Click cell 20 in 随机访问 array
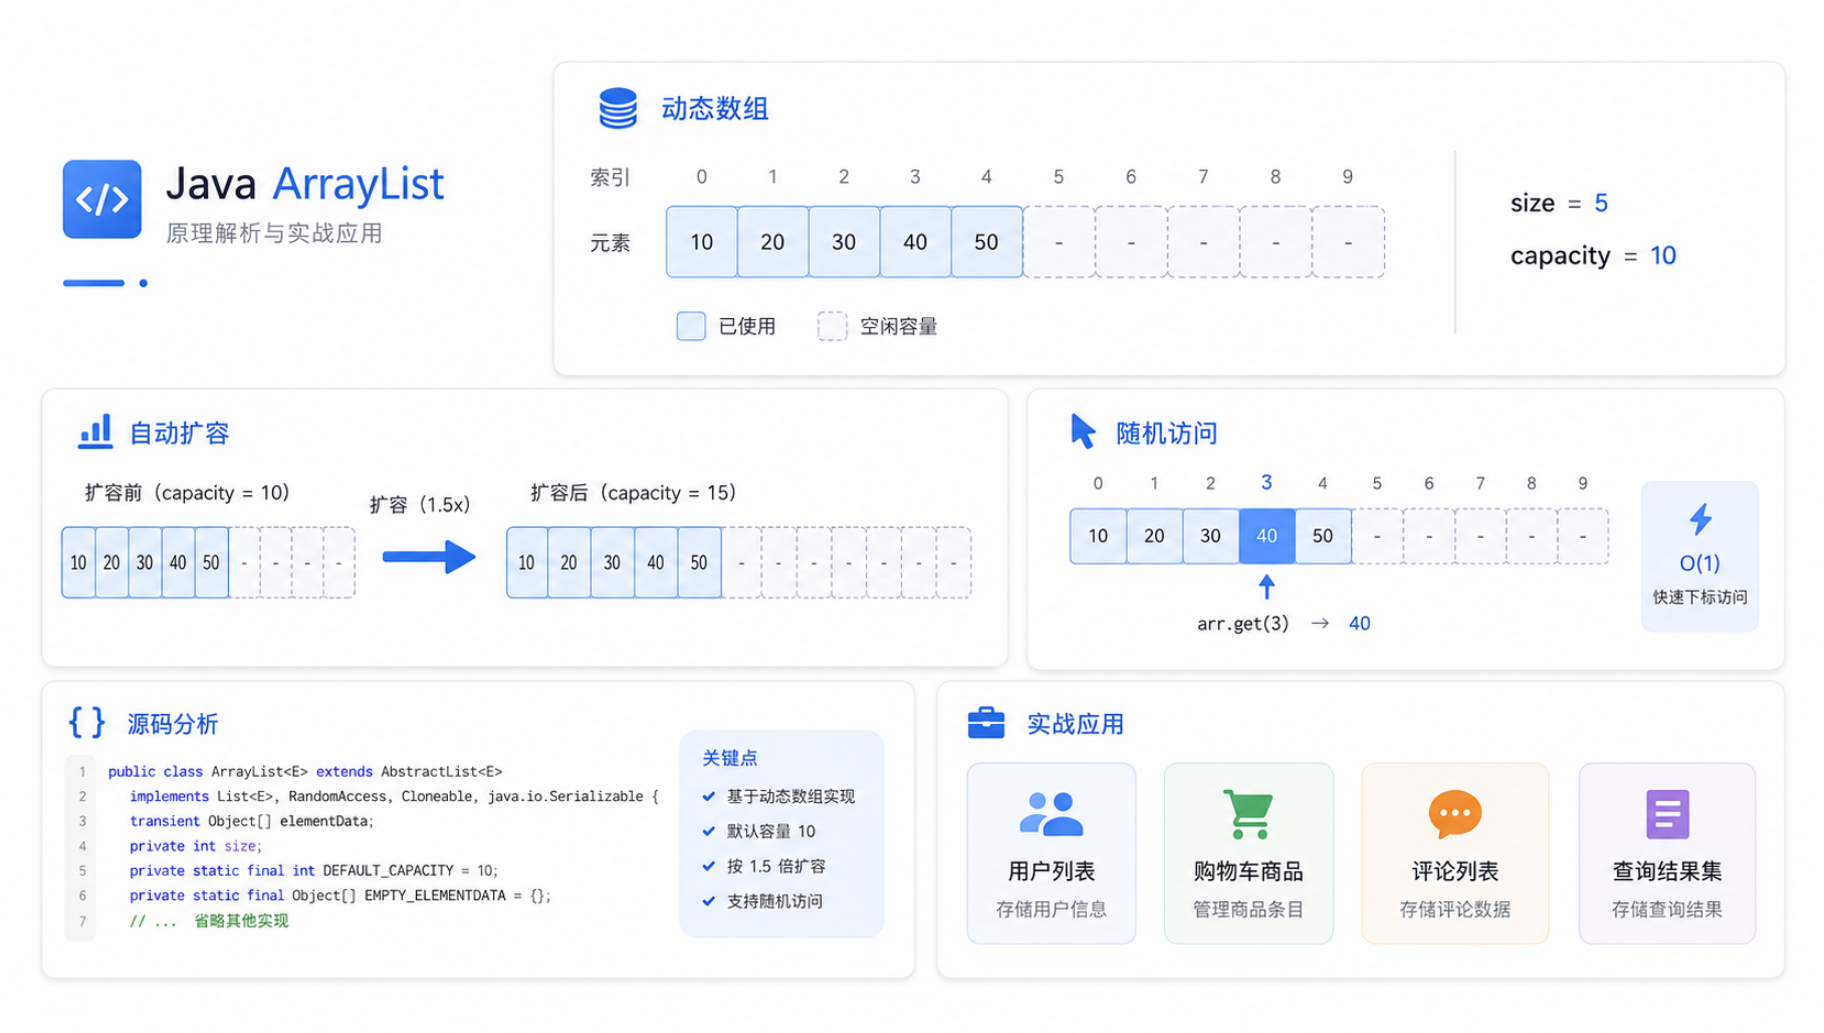 tap(1154, 536)
